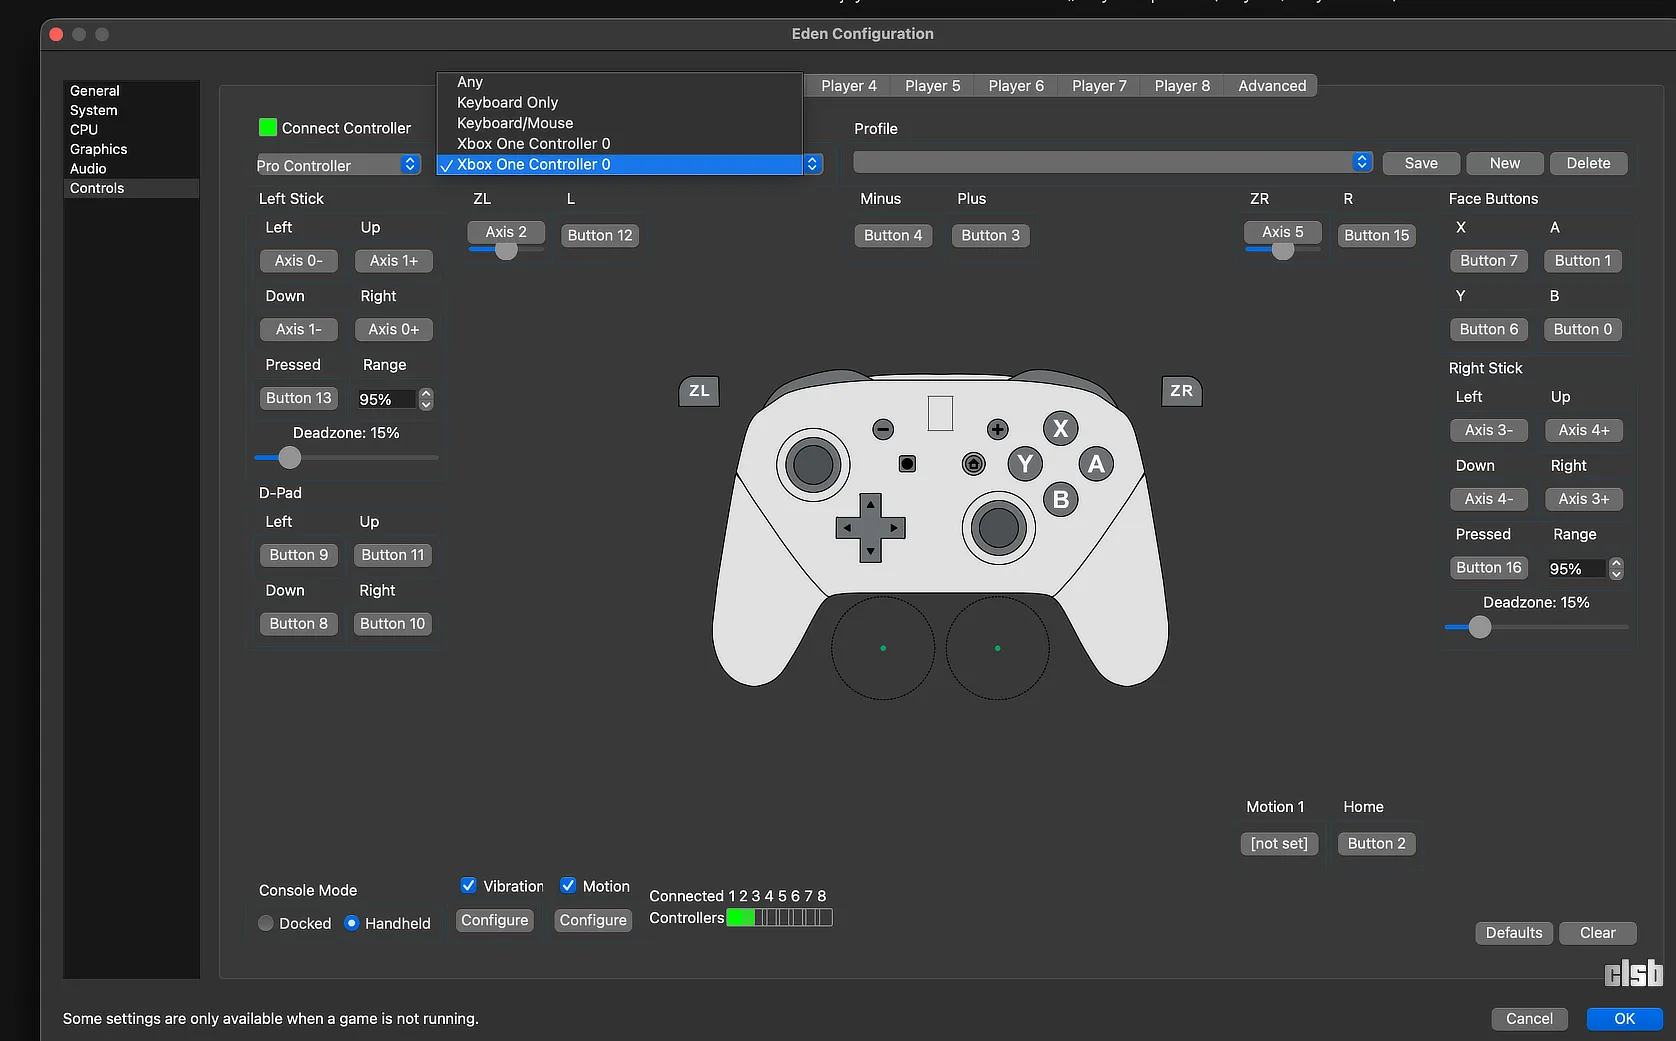Click the X button on controller diagram

tap(1060, 429)
